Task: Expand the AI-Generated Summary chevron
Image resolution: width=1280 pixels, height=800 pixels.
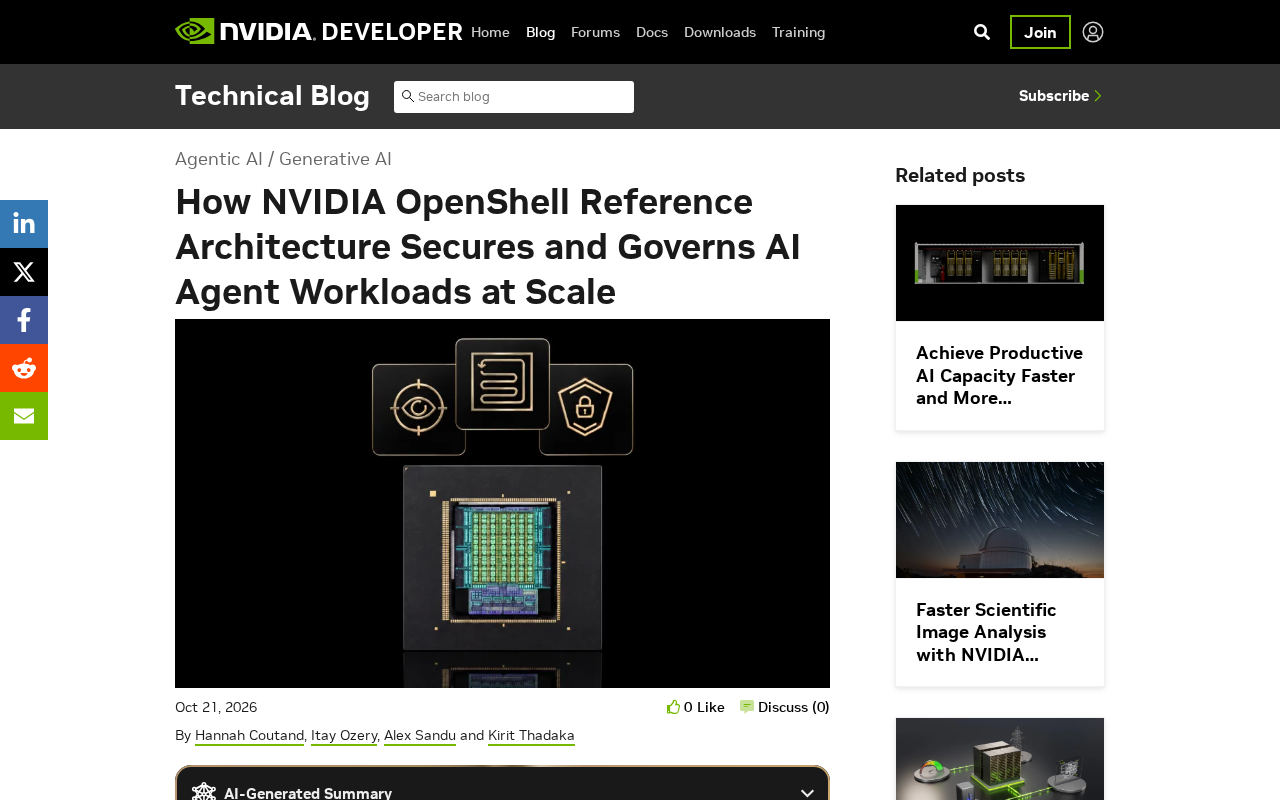Action: (x=808, y=793)
